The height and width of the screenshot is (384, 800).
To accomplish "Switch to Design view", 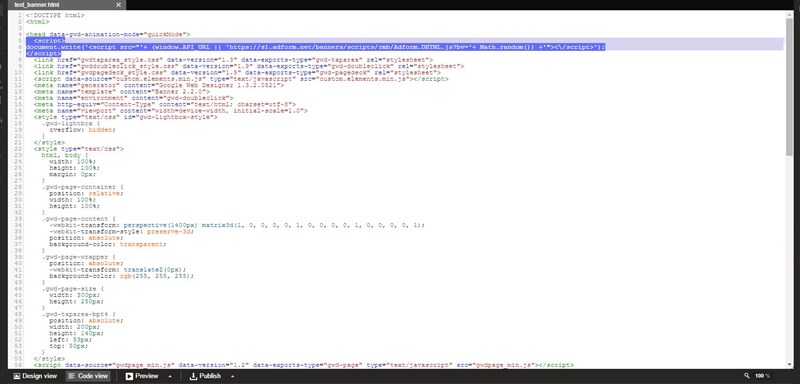I will coord(35,376).
